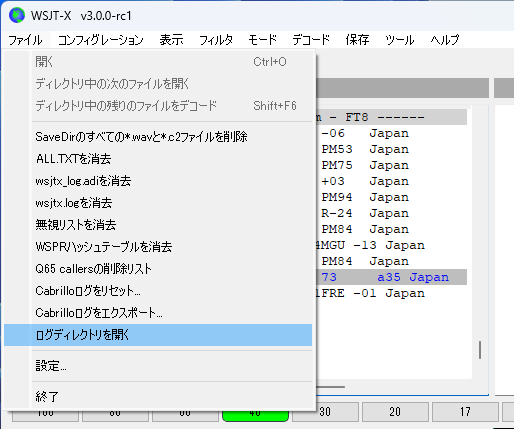The width and height of the screenshot is (514, 429).
Task: Select decode row with FRE -01 Japan
Action: [x=392, y=293]
